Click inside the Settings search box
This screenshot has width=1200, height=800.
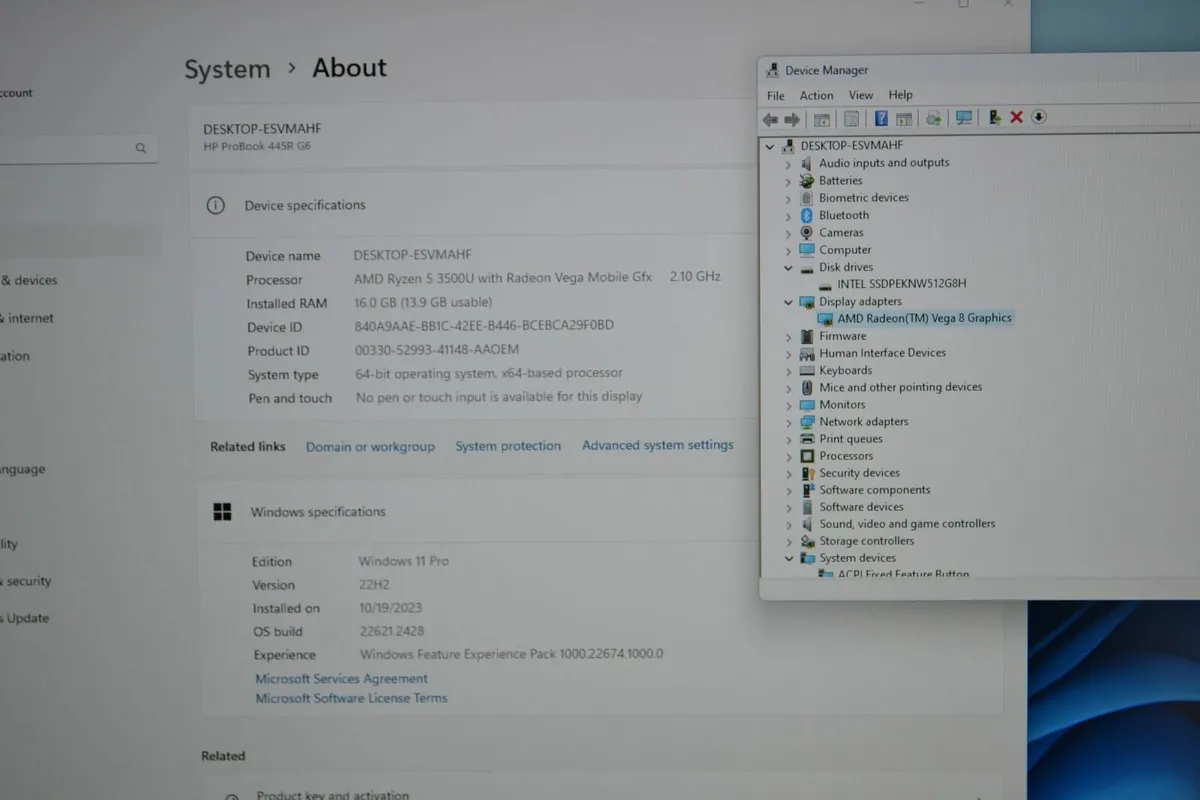click(x=70, y=148)
